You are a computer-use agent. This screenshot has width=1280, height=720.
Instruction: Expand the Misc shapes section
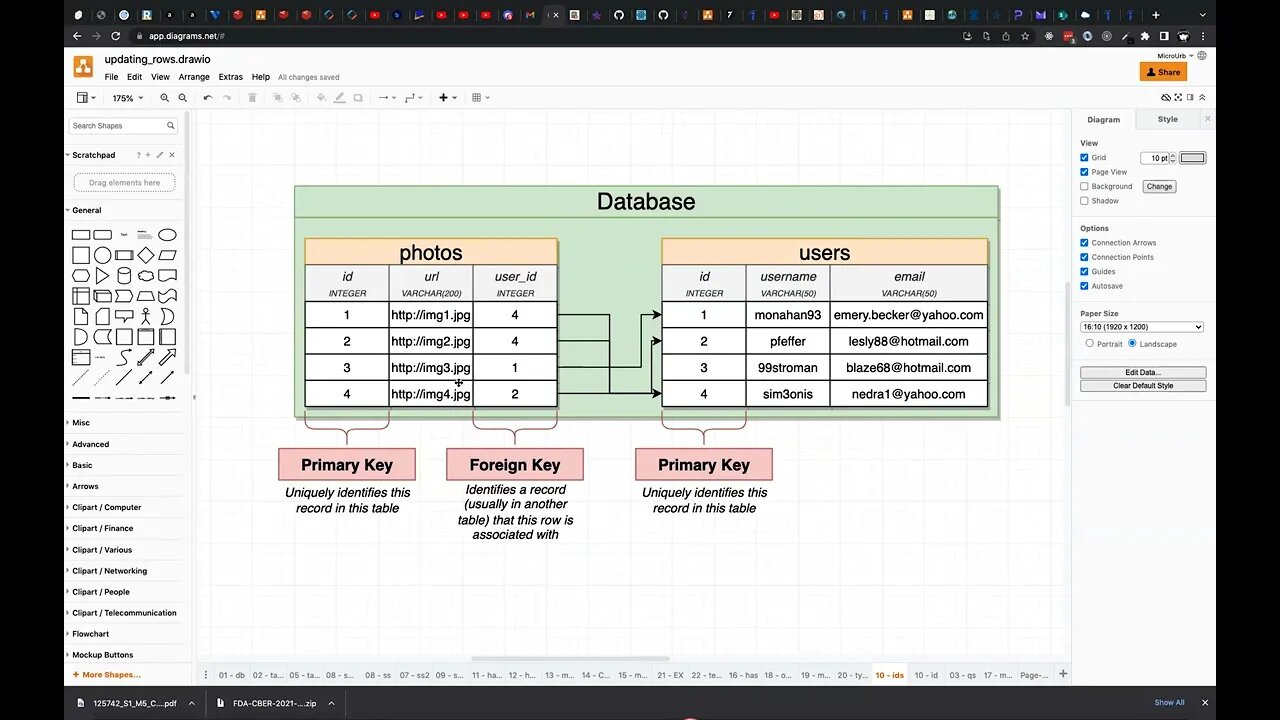(x=81, y=423)
